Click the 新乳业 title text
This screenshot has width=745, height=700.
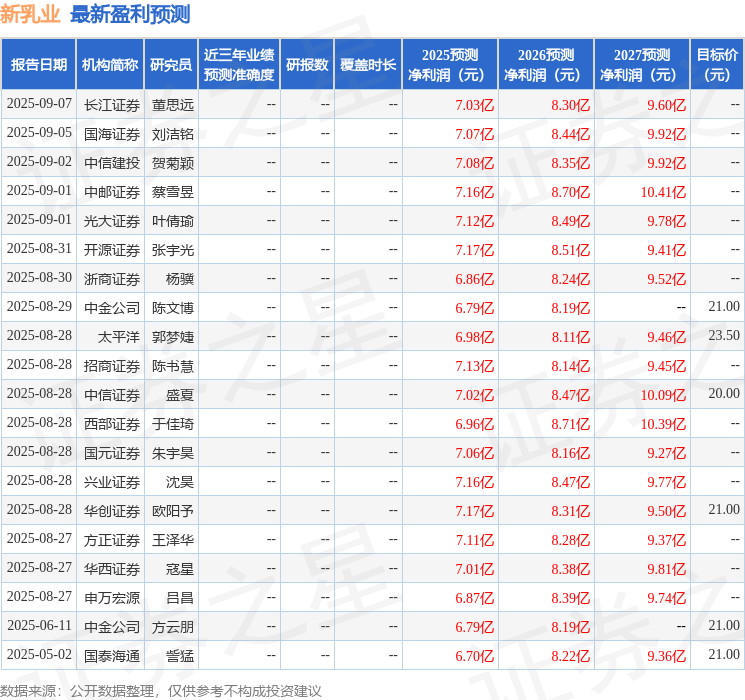pyautogui.click(x=30, y=14)
